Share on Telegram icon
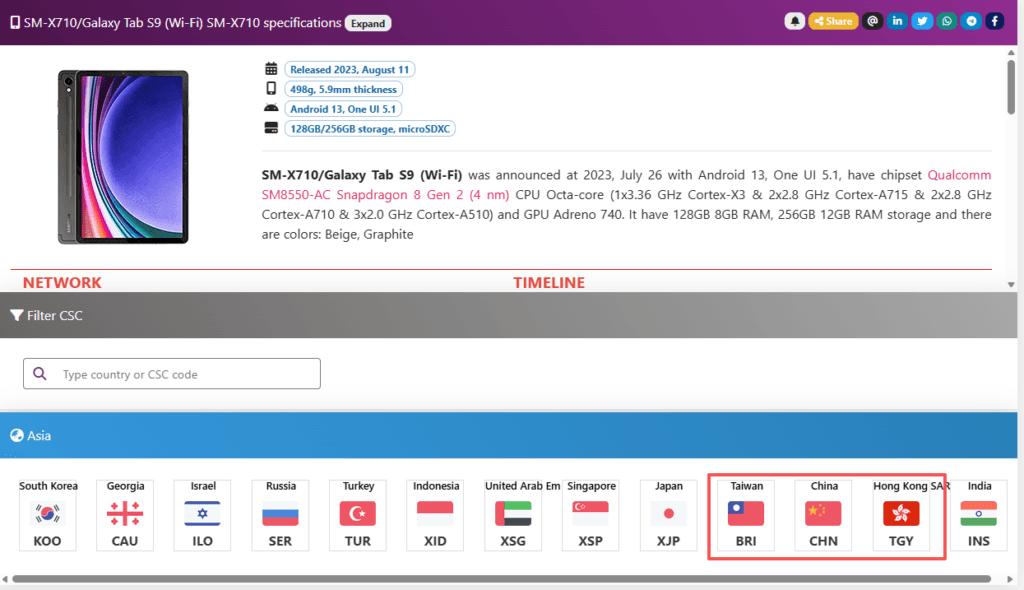 pos(971,22)
